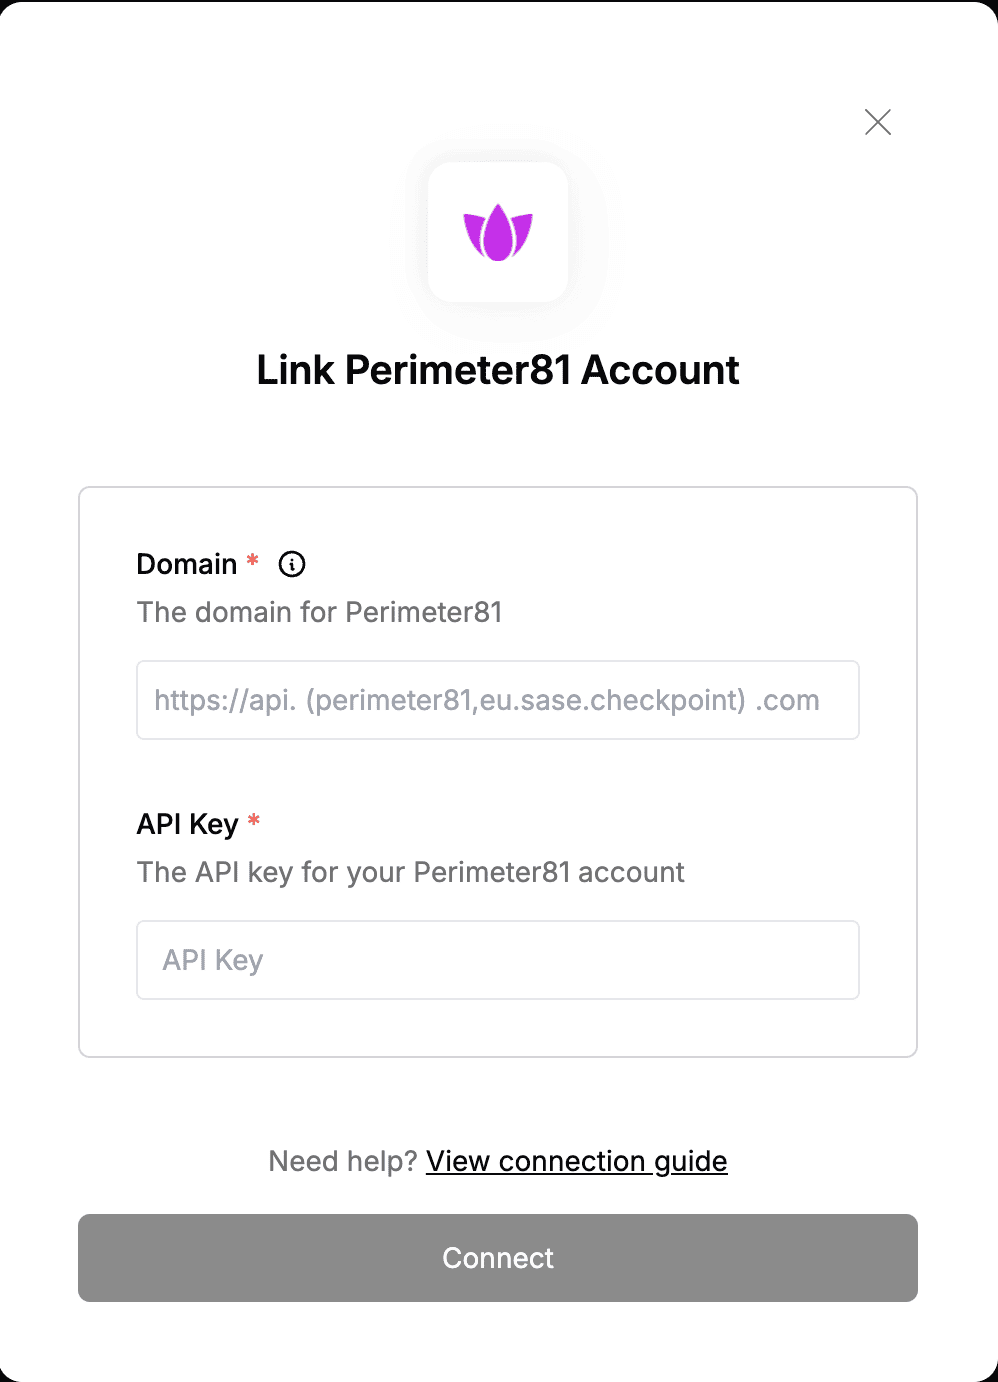Focus the Domain input field

click(498, 700)
